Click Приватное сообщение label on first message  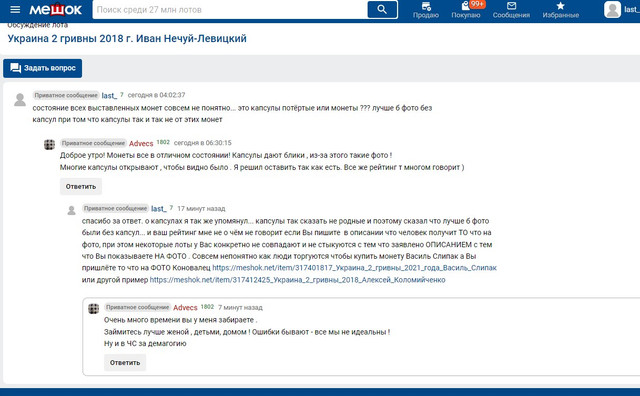click(x=66, y=95)
